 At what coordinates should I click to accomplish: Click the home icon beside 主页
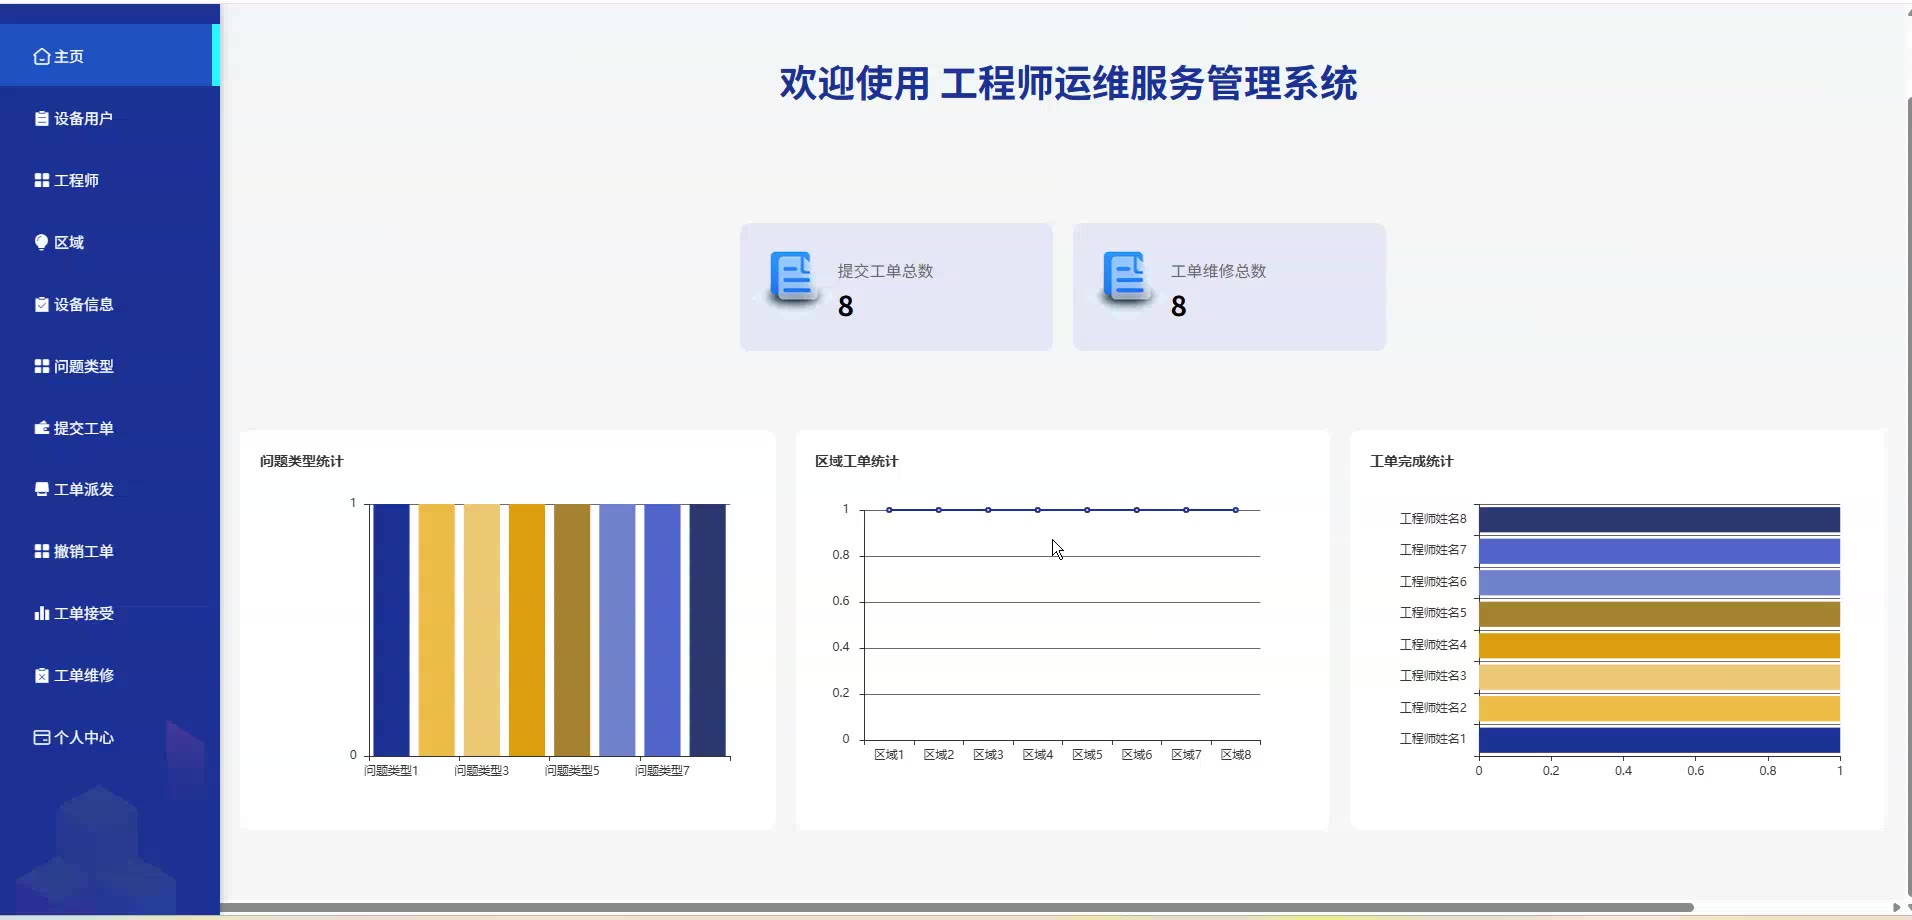[41, 57]
